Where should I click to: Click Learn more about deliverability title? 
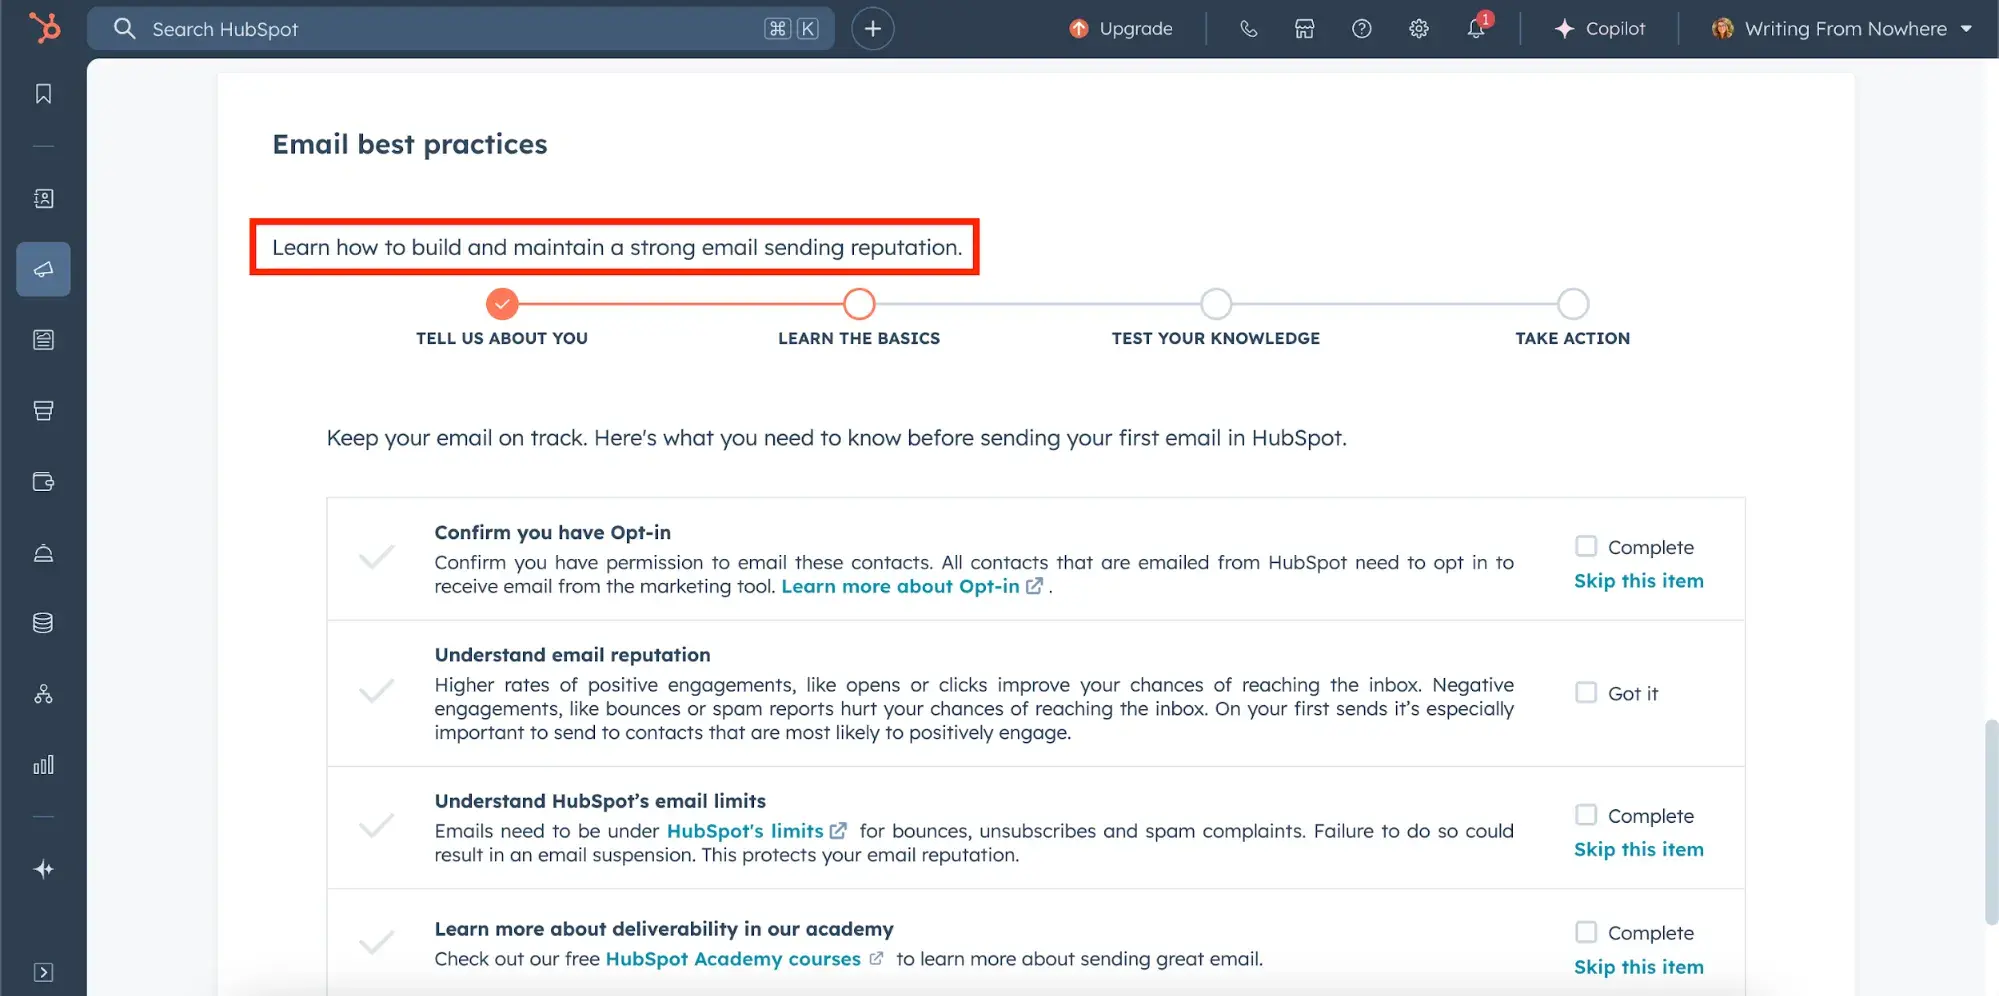[664, 929]
